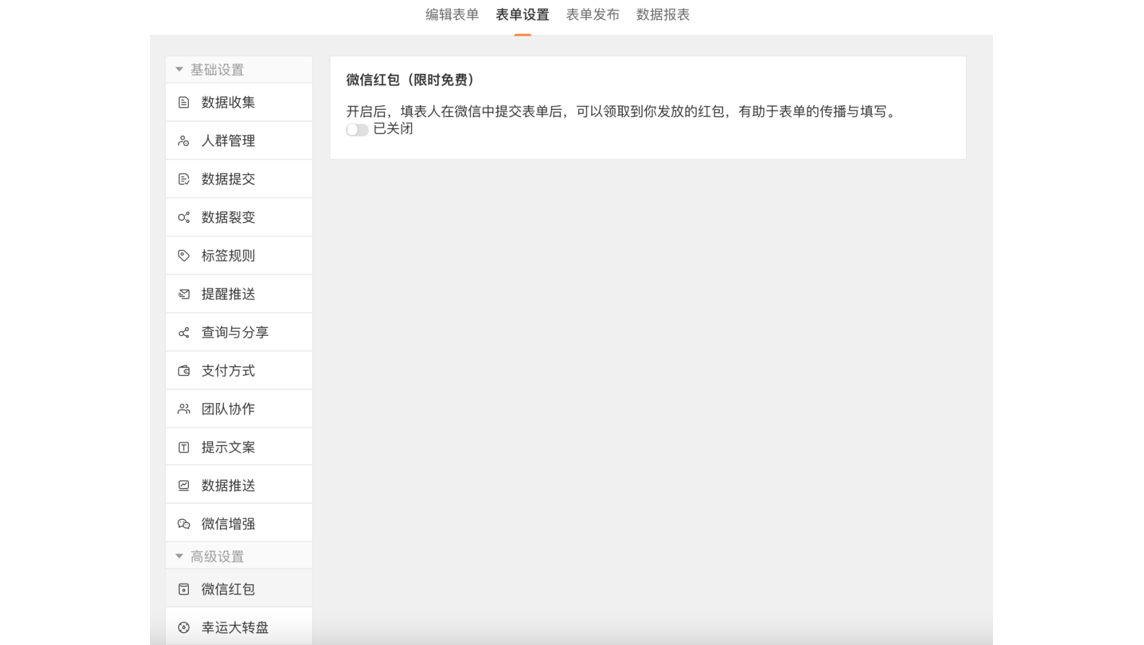The image size is (1144, 645).
Task: Click the description starting with 开启后
Action: click(622, 112)
